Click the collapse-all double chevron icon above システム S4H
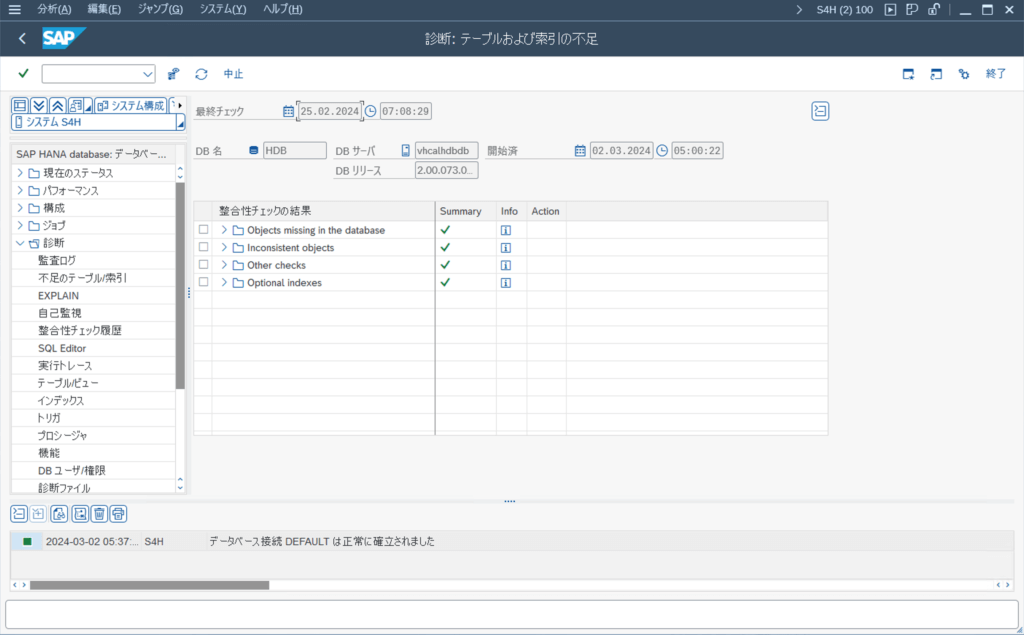1024x635 pixels. 57,104
